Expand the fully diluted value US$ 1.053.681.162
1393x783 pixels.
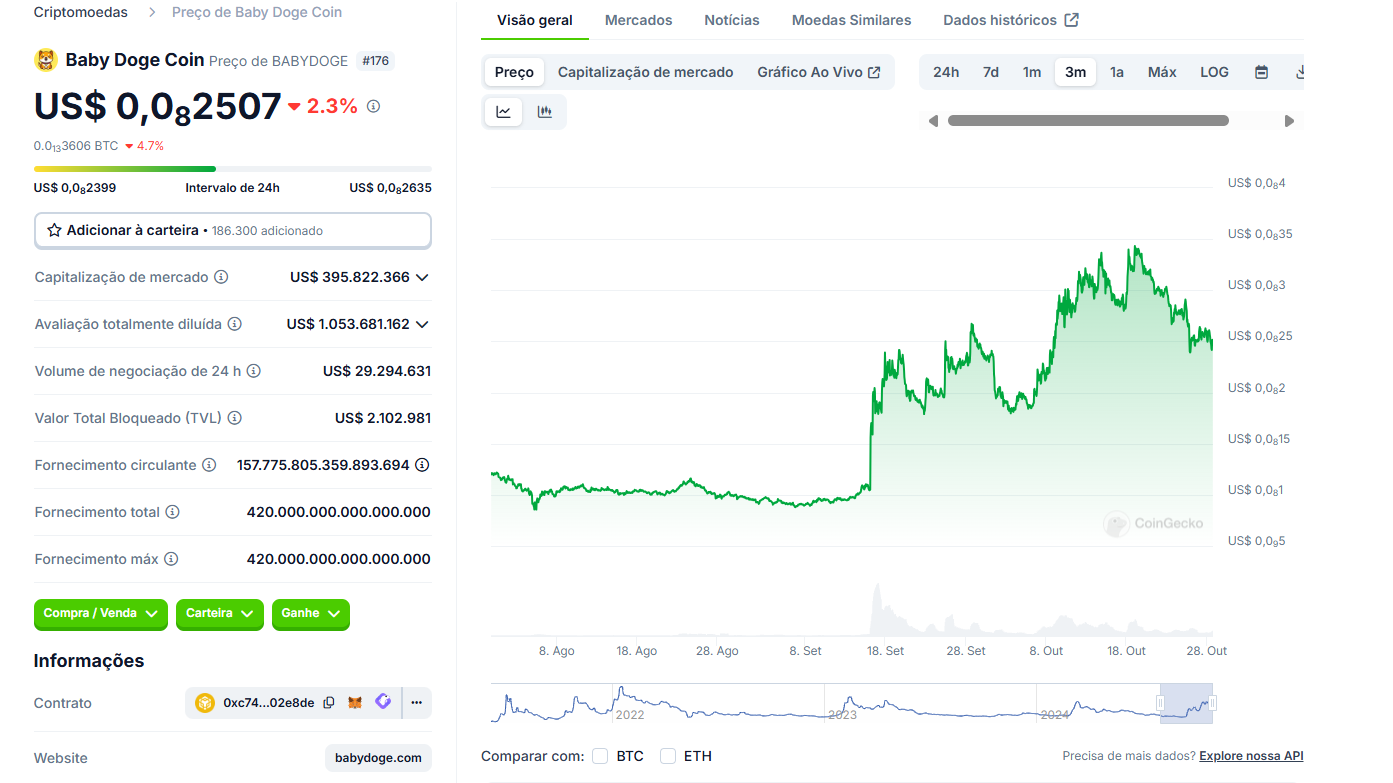pos(422,324)
